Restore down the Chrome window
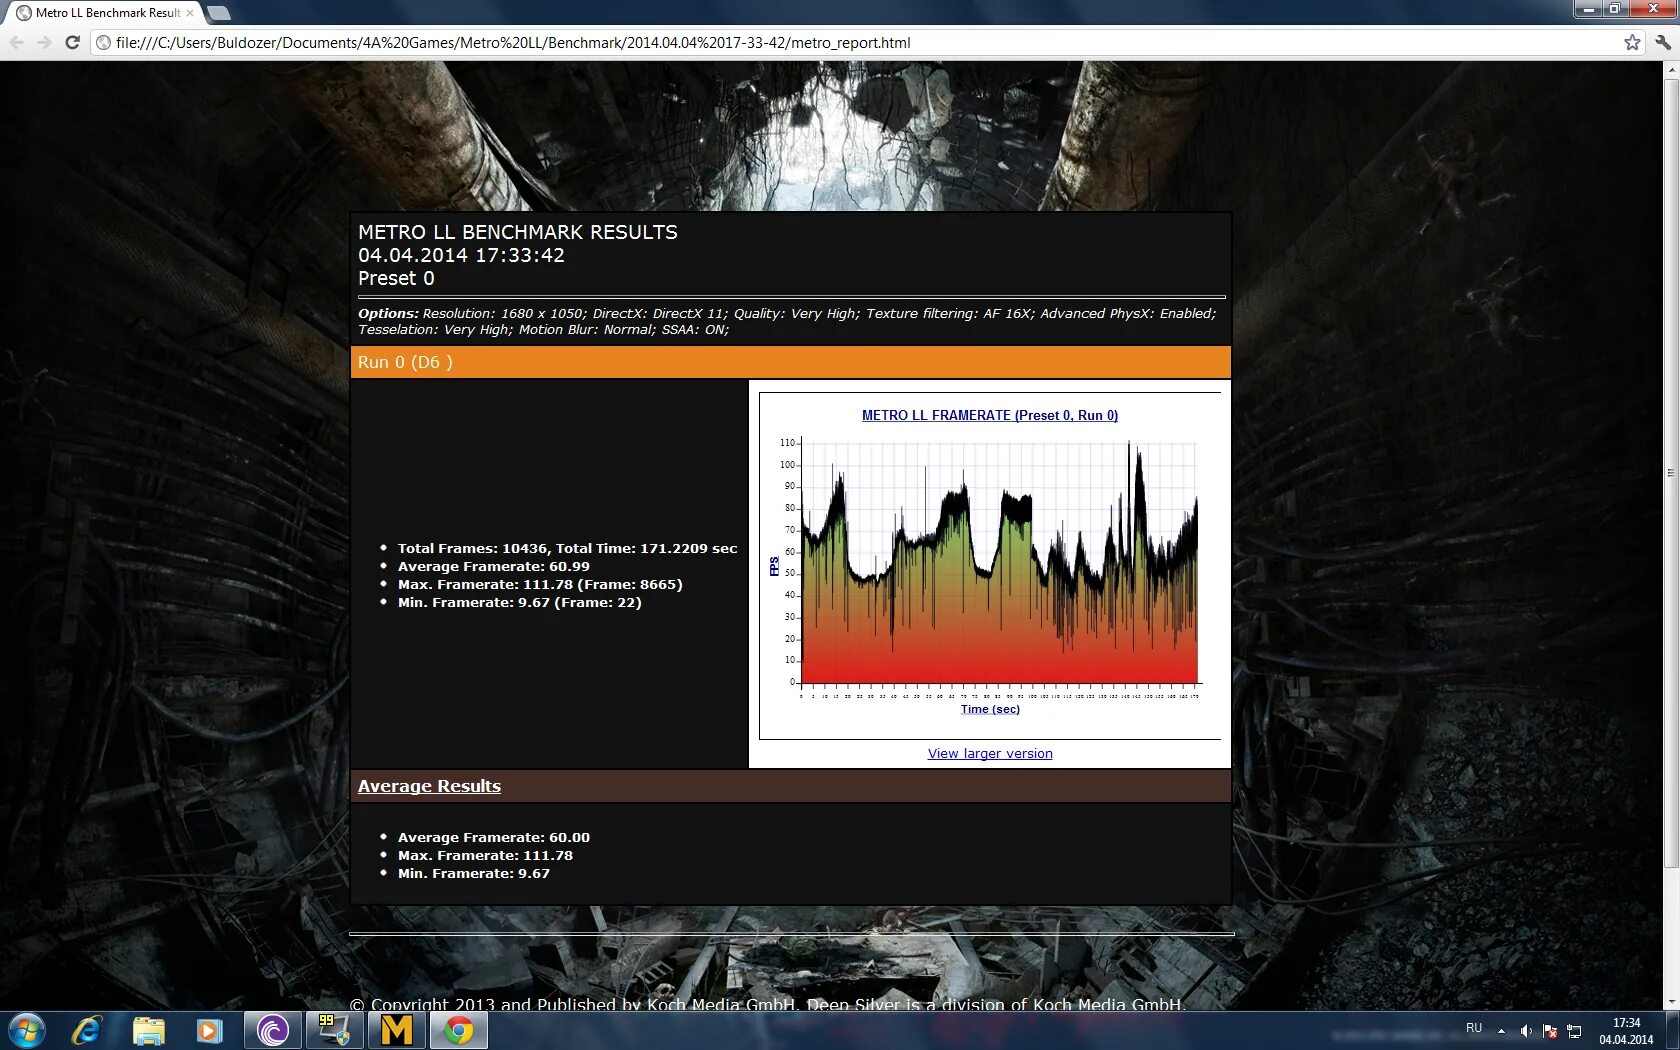Image resolution: width=1680 pixels, height=1050 pixels. 1614,9
